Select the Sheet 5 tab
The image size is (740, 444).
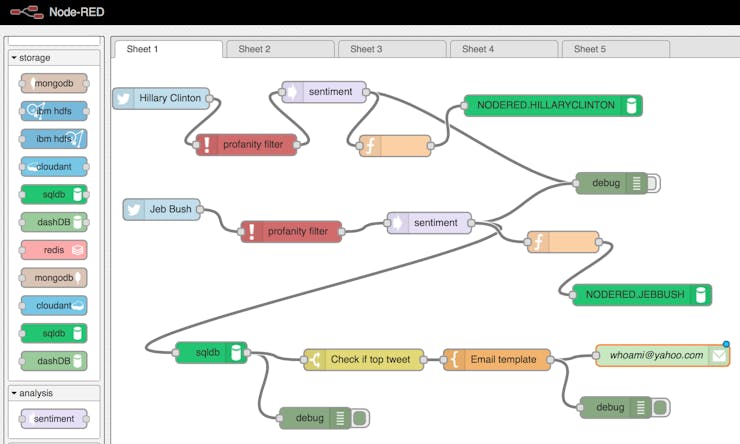(616, 49)
